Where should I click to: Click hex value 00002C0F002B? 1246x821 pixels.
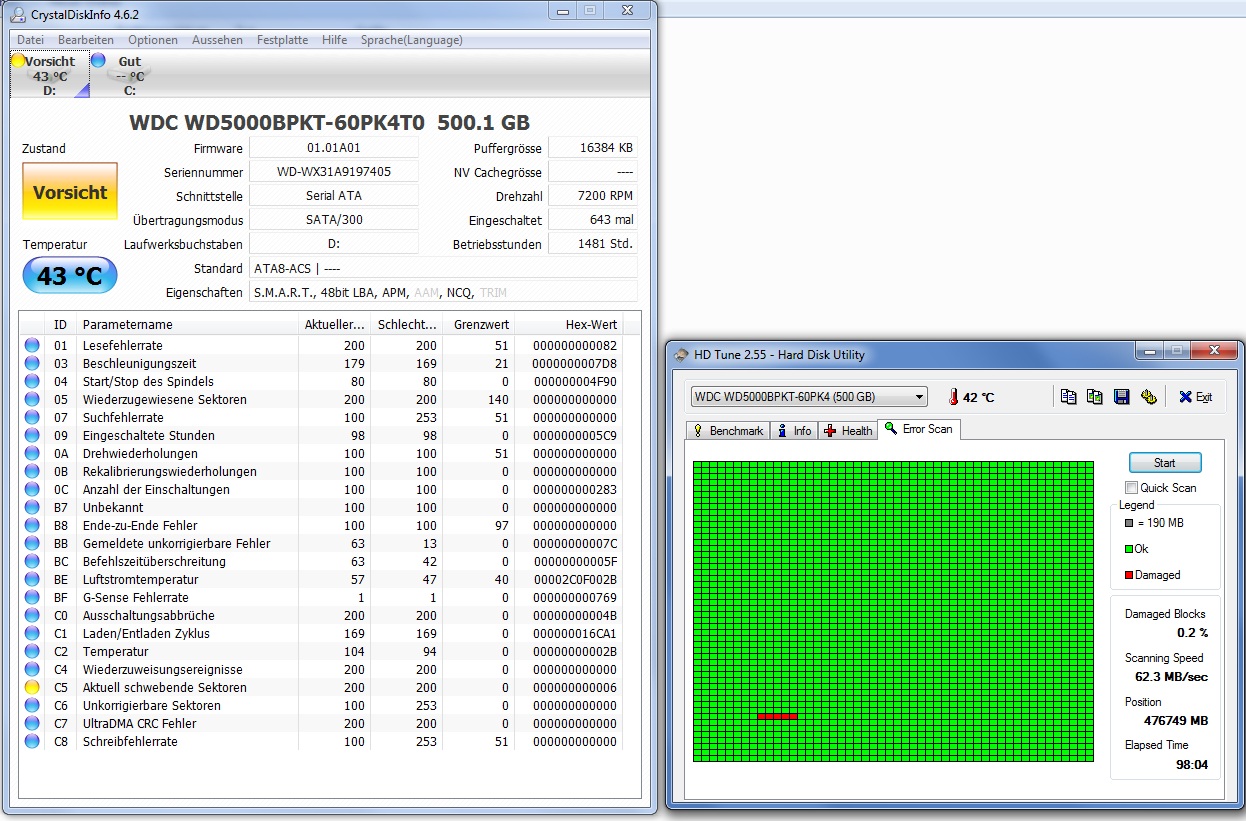coord(575,579)
